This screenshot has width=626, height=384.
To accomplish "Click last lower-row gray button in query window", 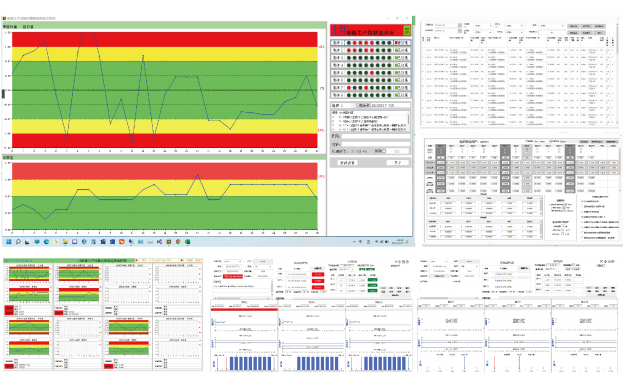I will click(x=599, y=33).
